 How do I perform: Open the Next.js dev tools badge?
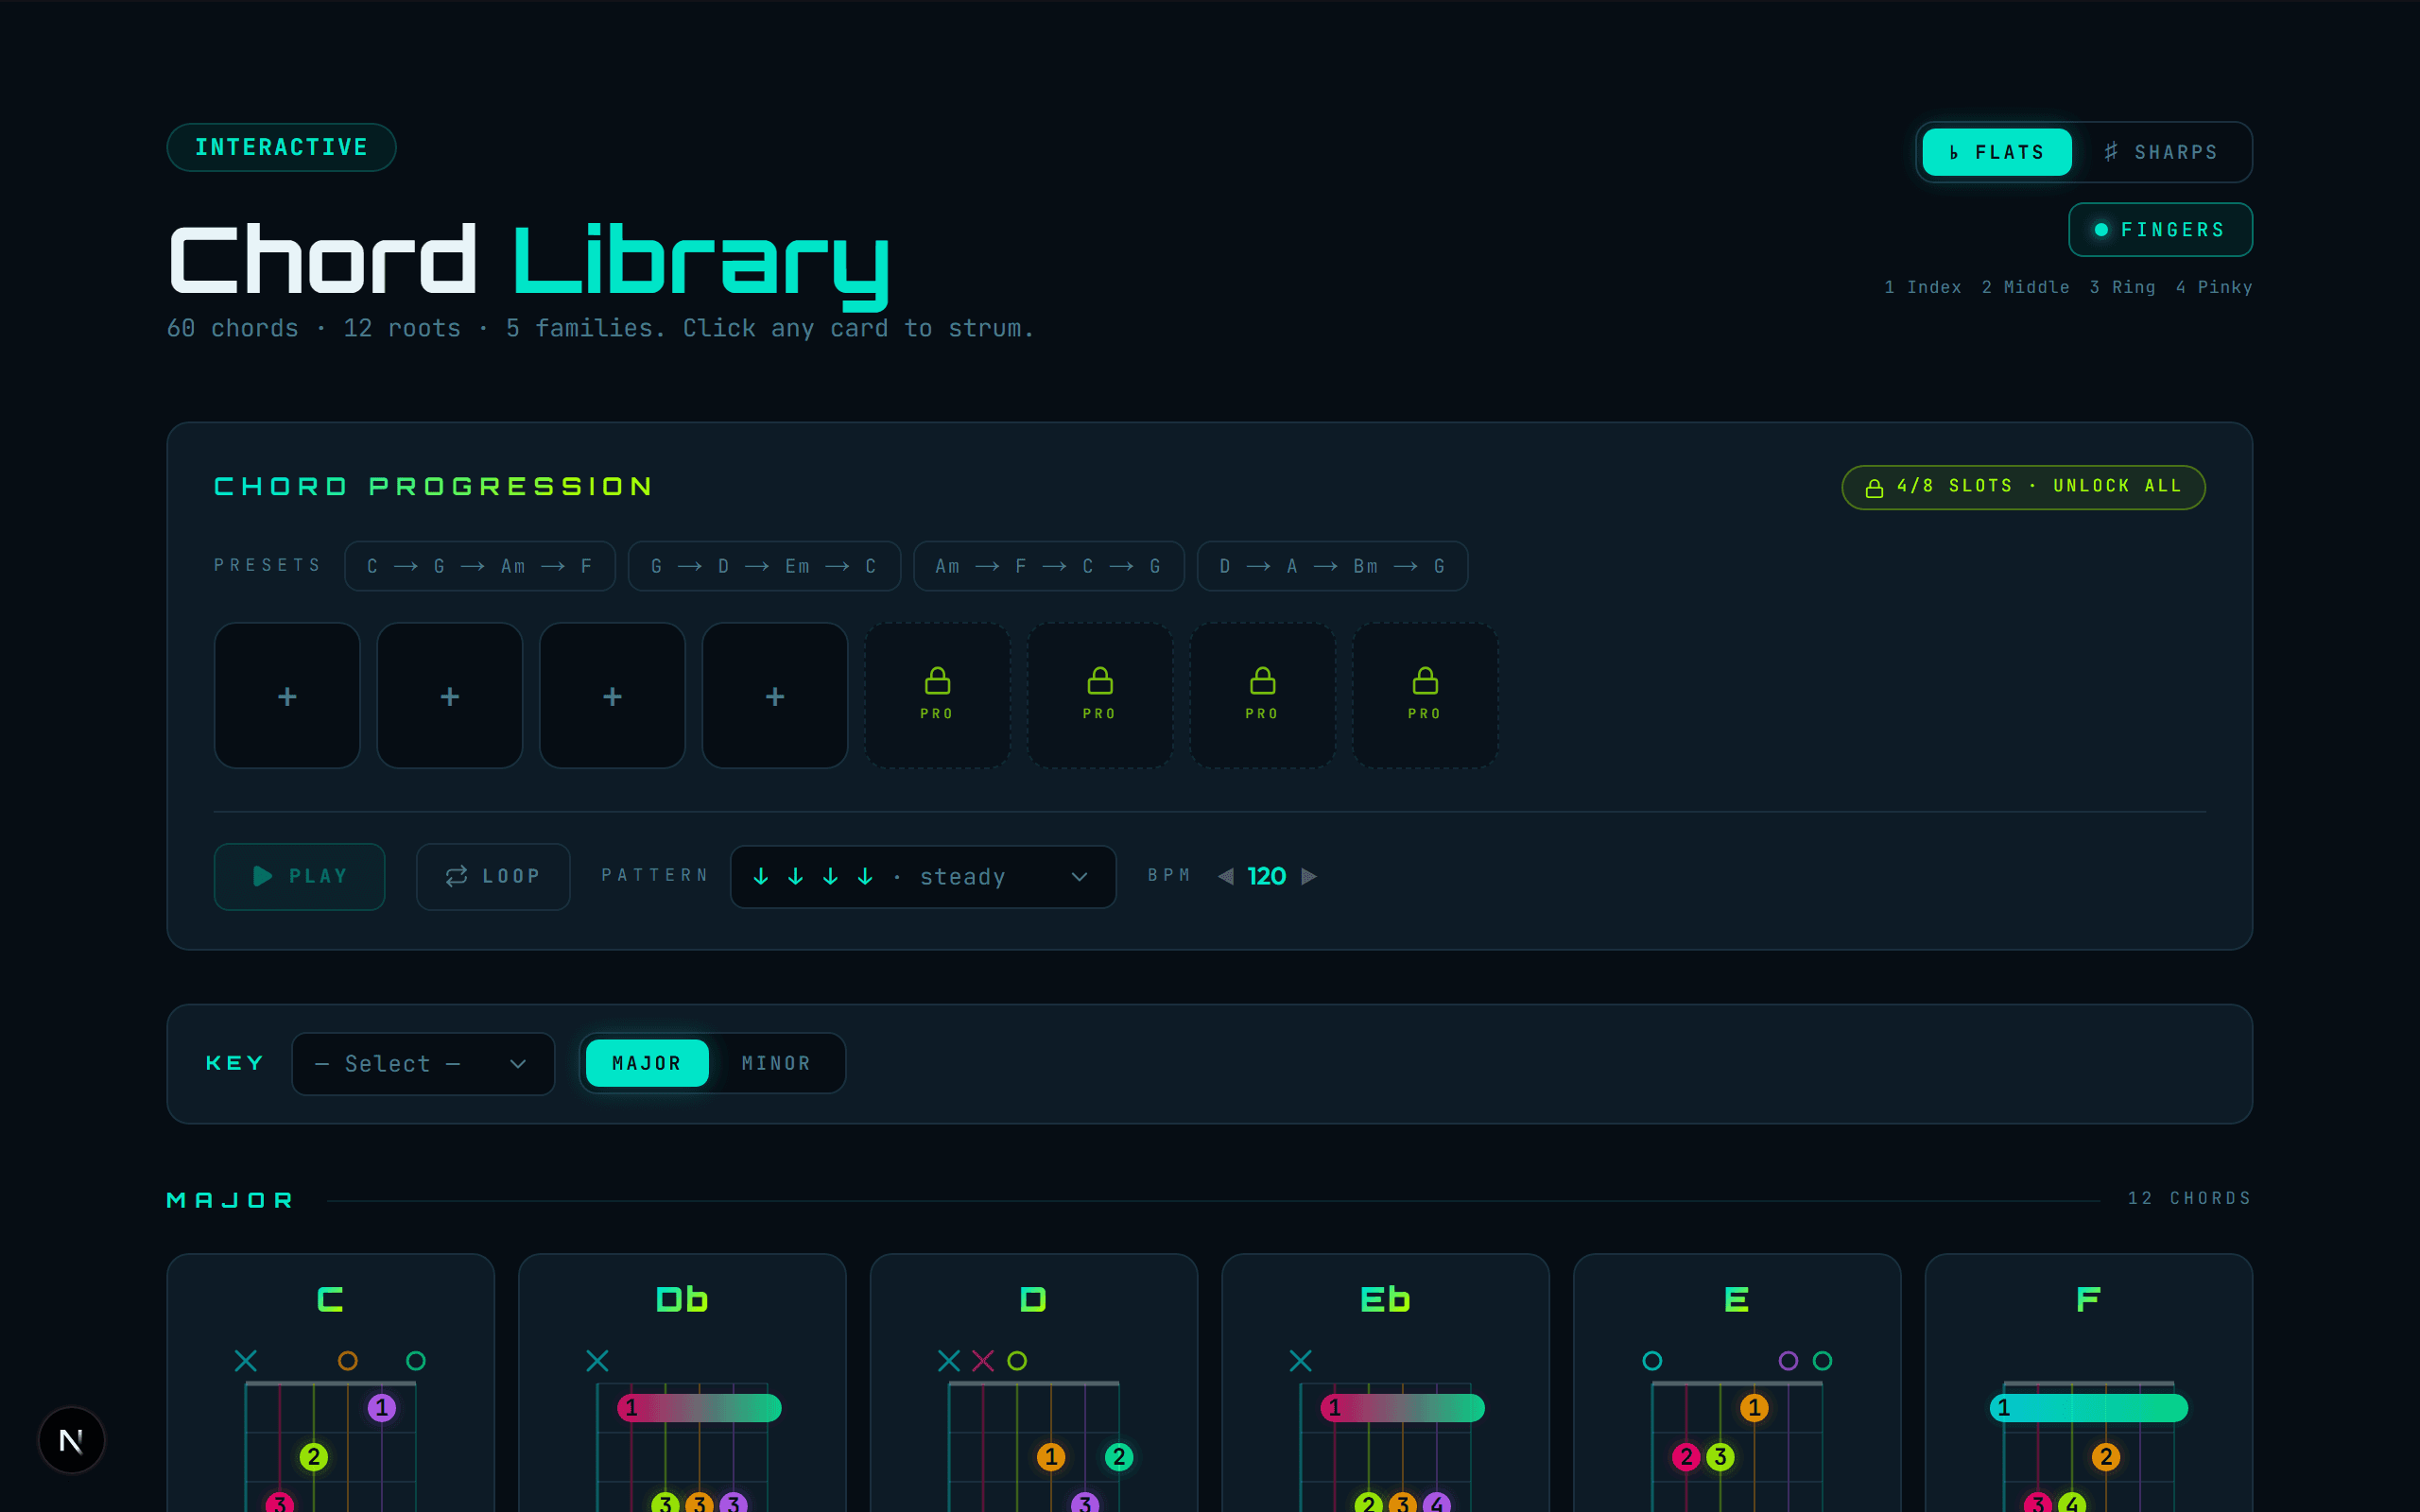71,1440
